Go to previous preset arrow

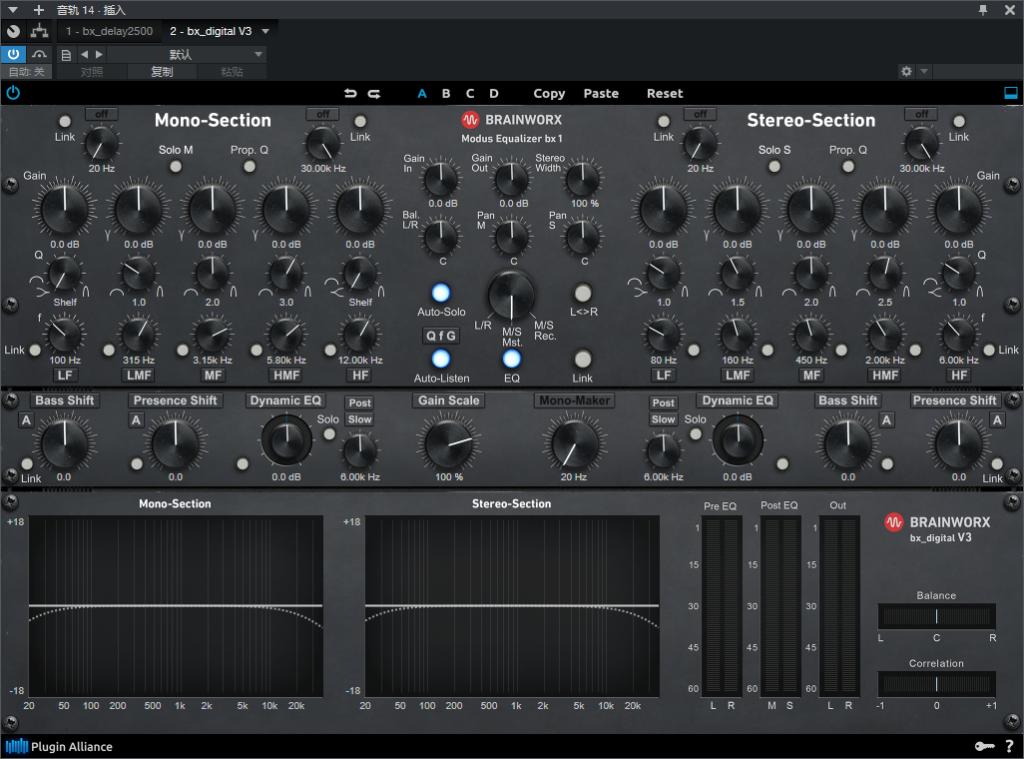[x=84, y=54]
